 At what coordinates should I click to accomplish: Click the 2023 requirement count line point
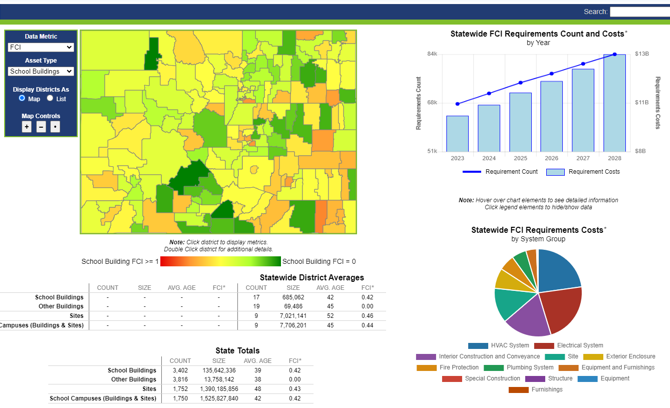[x=458, y=104]
